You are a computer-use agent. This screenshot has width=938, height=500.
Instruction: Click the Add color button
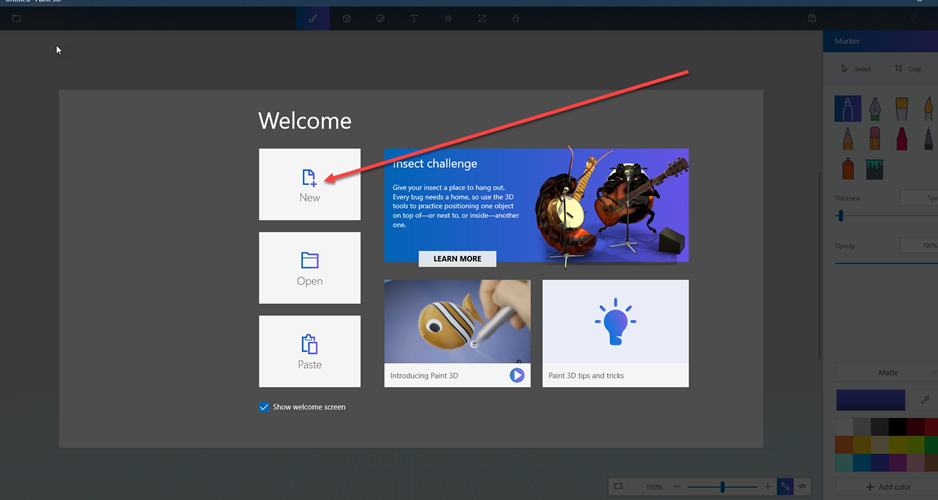tap(888, 487)
